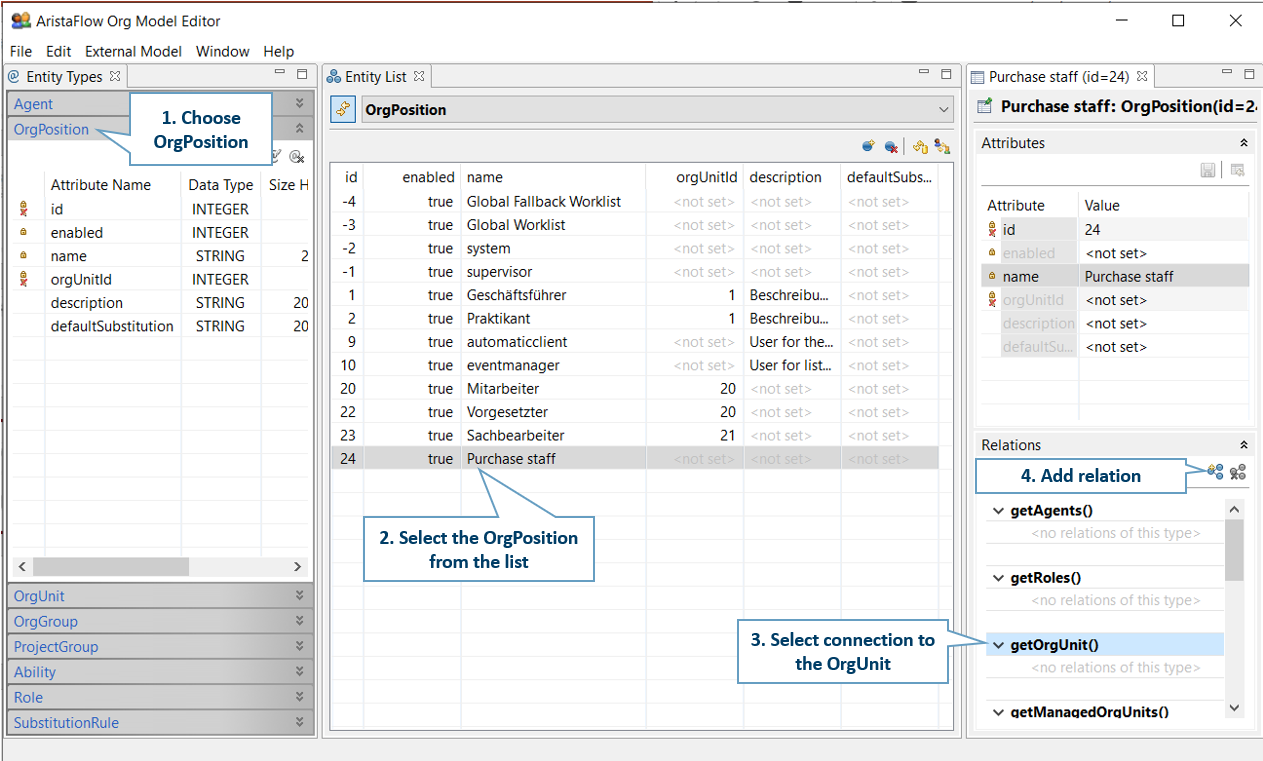Viewport: 1263px width, 761px height.
Task: Click the defaultSubstitution attribute row in Entity Types
Action: tap(160, 326)
